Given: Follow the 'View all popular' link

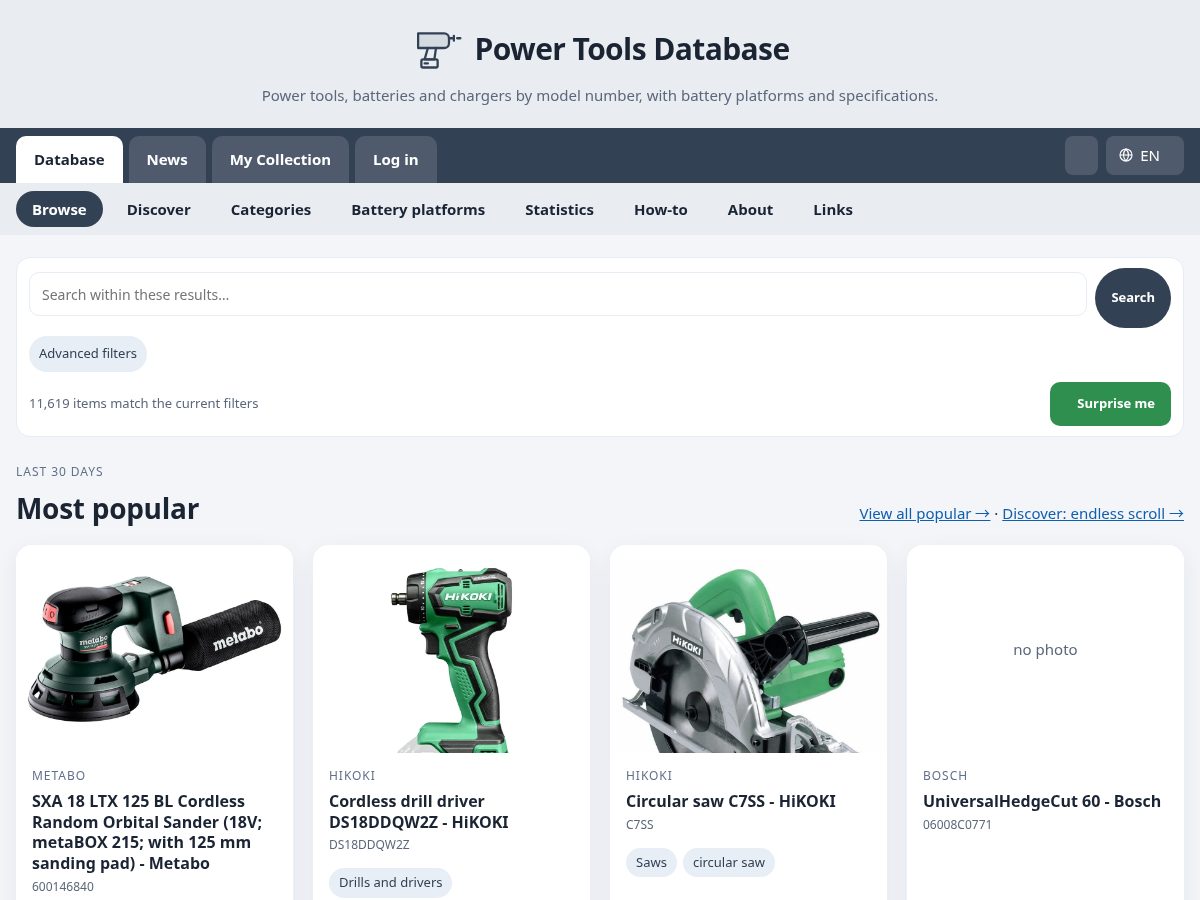Looking at the screenshot, I should click(x=924, y=513).
